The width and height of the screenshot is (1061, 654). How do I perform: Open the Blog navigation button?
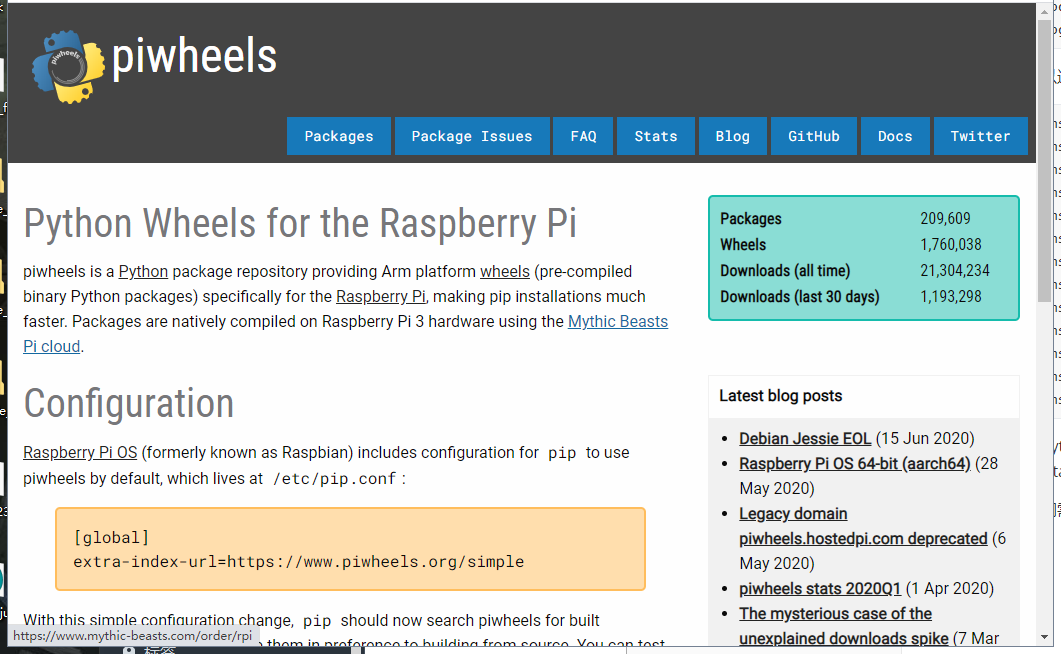click(732, 137)
